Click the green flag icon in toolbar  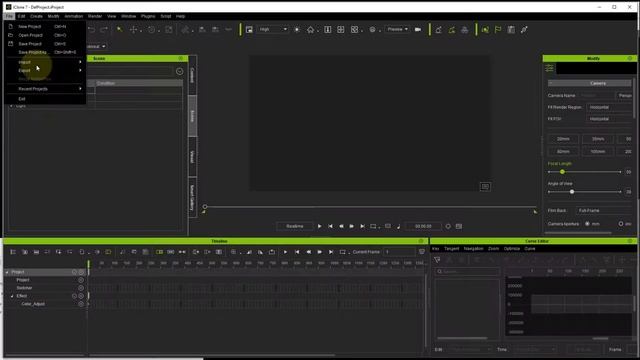coord(498,29)
